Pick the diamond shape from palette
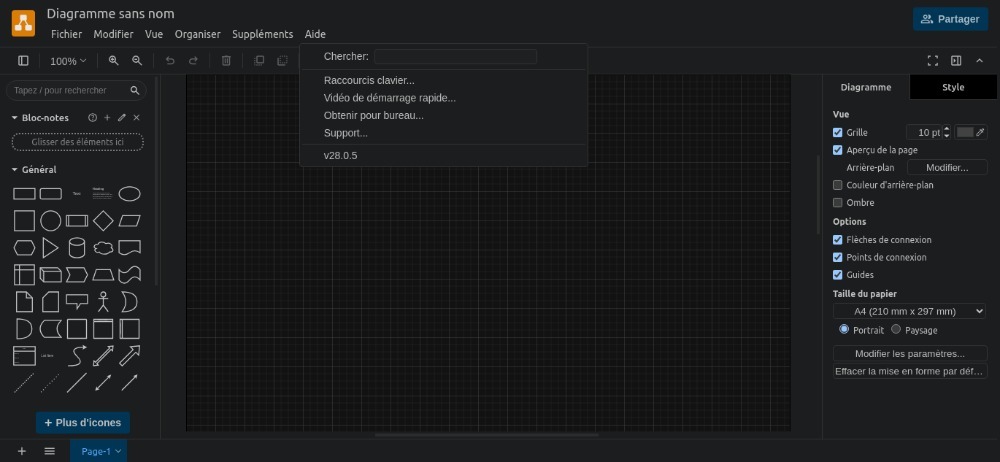 103,221
